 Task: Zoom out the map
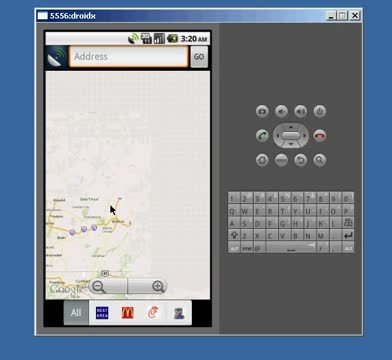click(x=108, y=286)
